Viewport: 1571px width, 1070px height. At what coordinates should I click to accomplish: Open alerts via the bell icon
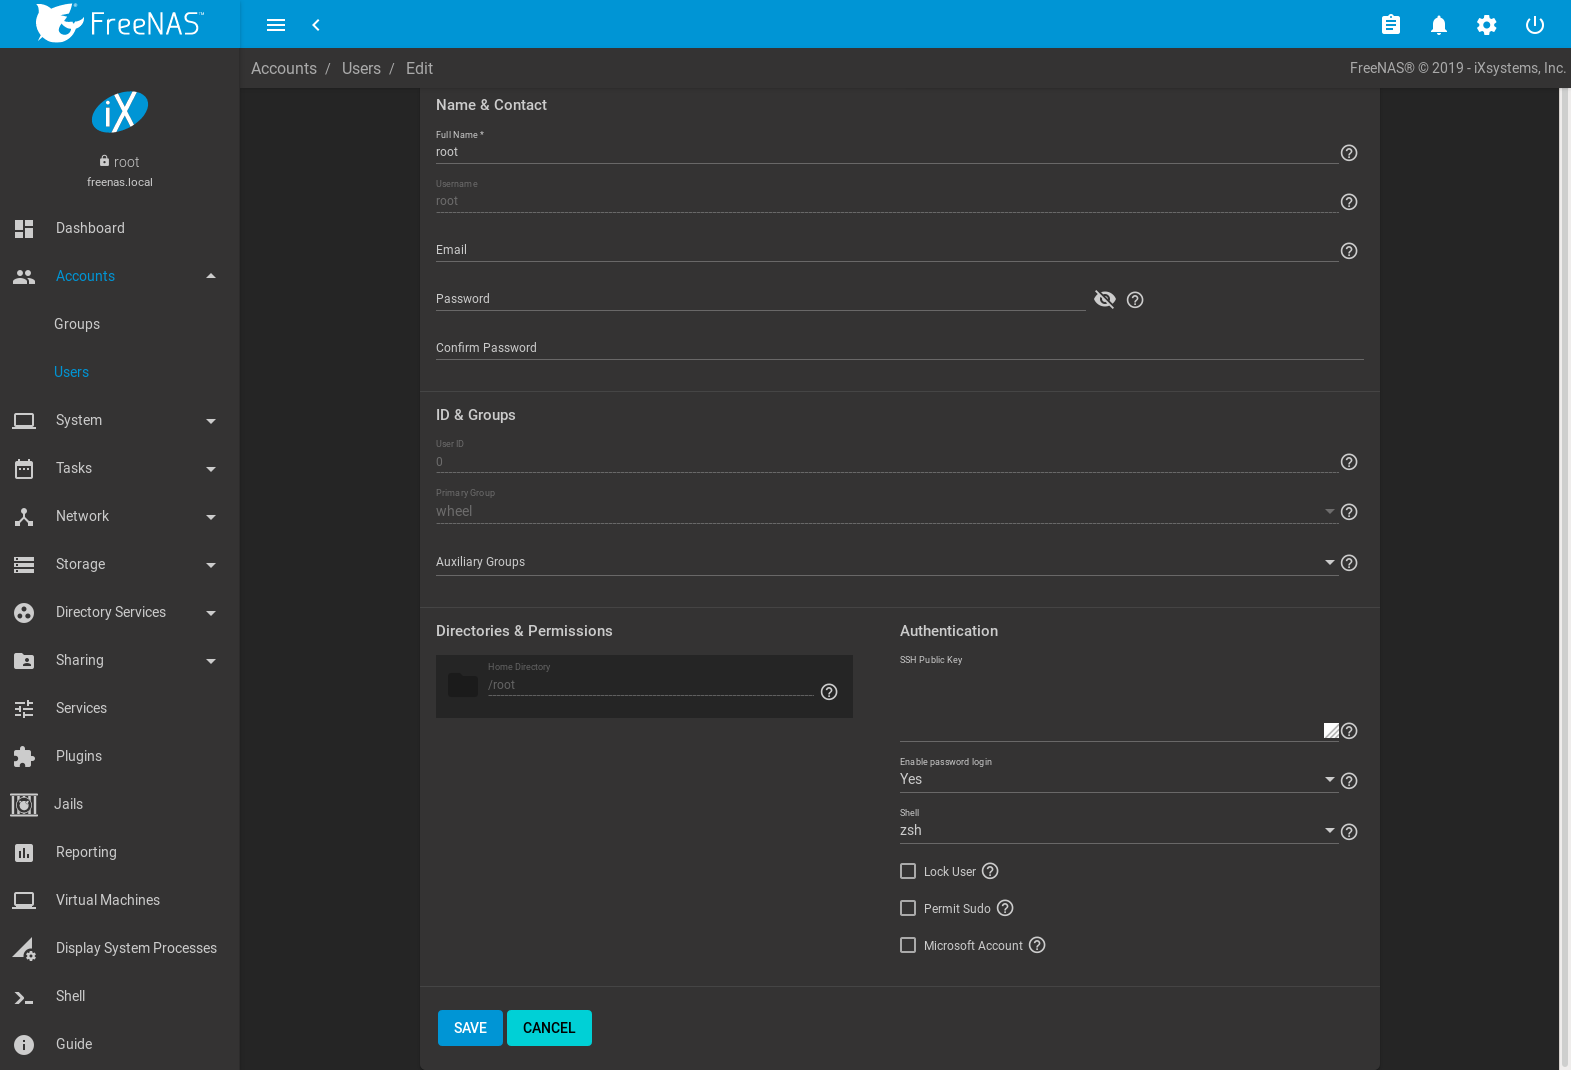coord(1439,25)
